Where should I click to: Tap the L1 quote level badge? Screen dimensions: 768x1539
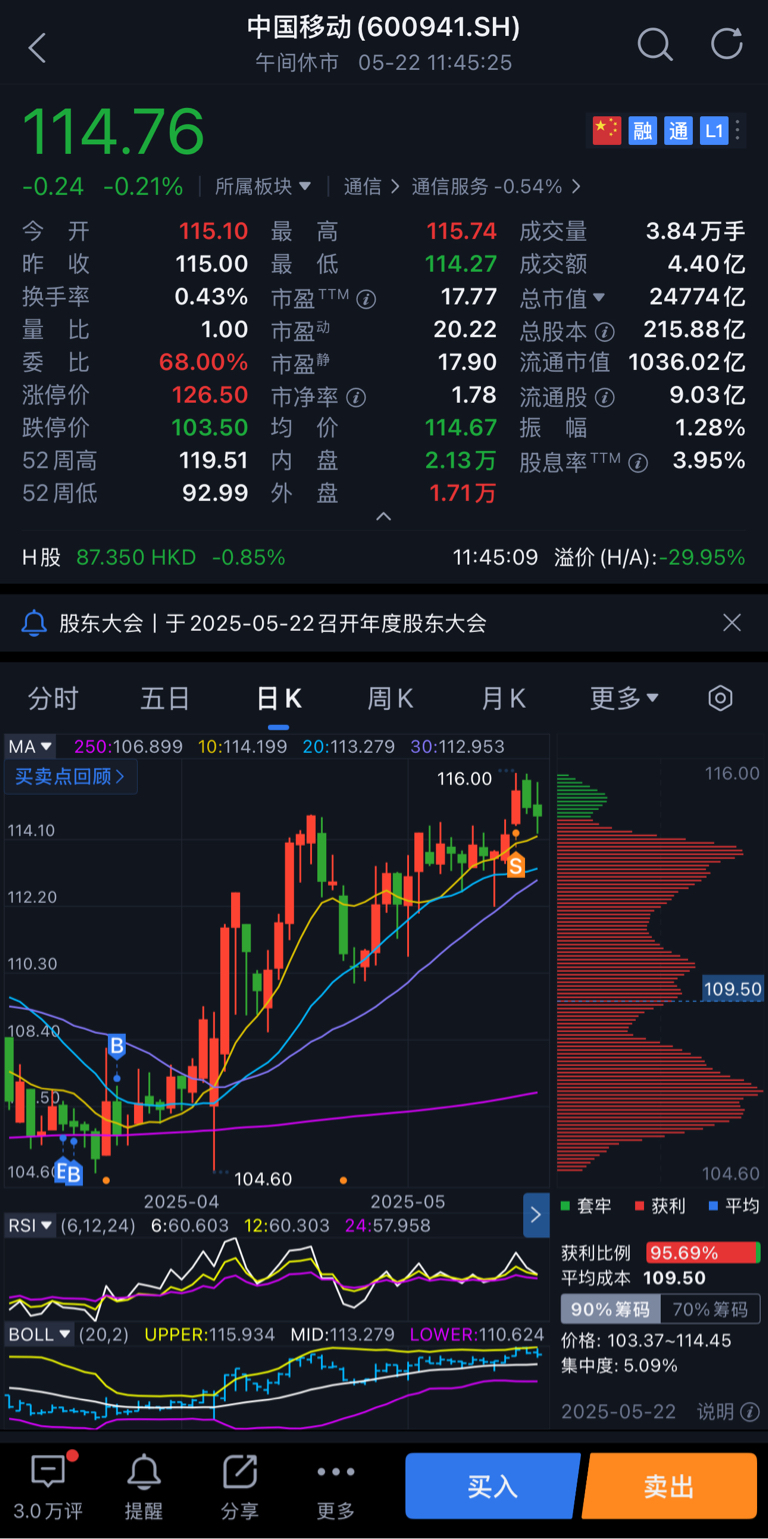click(x=713, y=130)
